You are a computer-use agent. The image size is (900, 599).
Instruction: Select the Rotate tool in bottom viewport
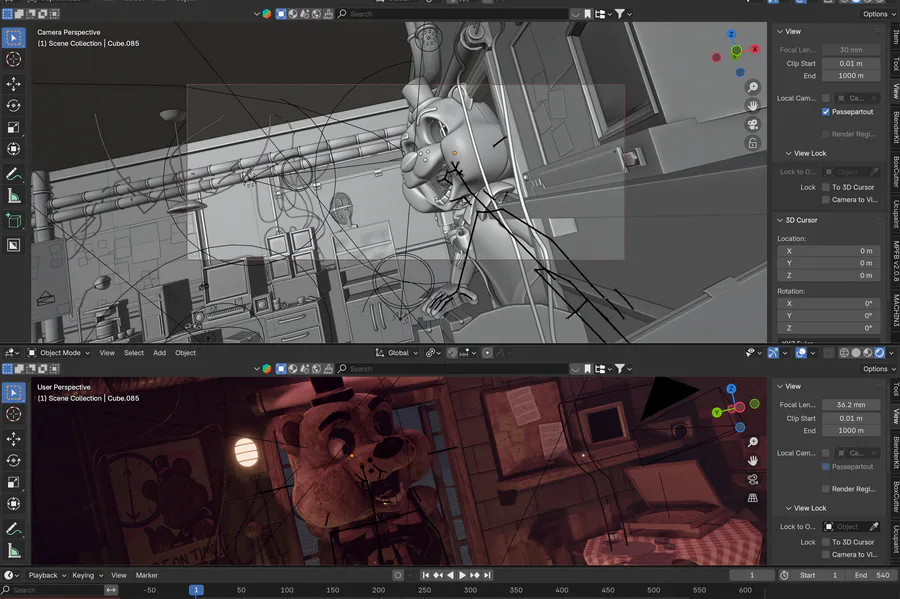13,461
